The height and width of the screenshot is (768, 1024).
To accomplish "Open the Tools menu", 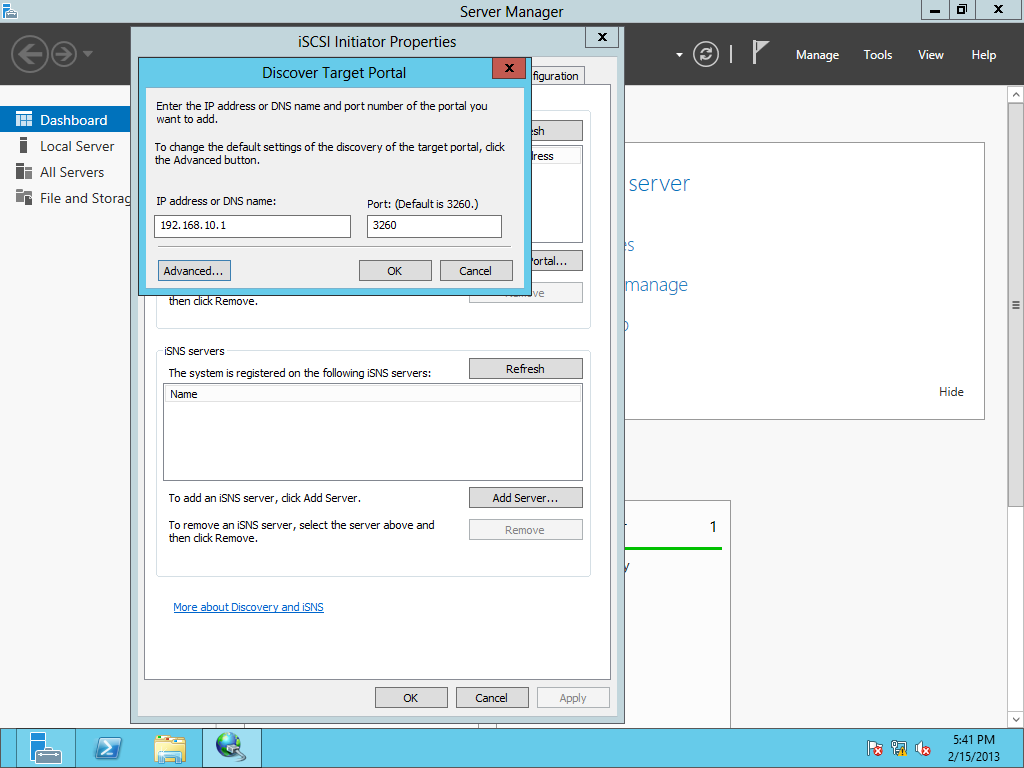I will click(x=877, y=55).
